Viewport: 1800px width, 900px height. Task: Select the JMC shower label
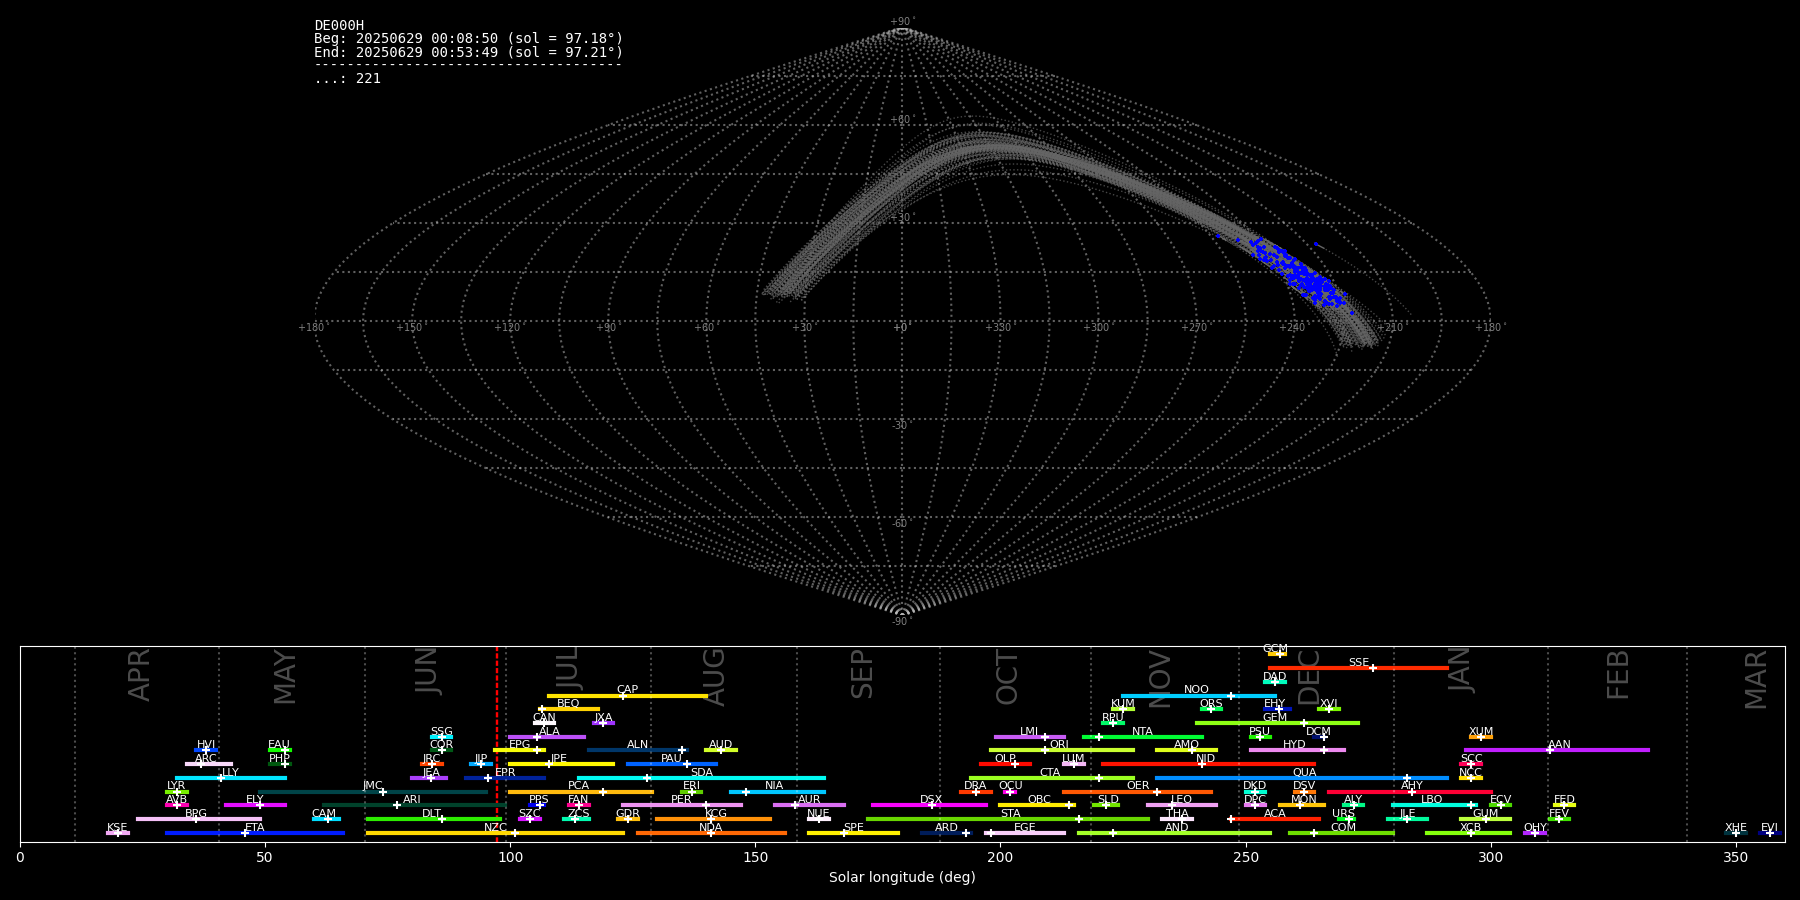click(373, 786)
